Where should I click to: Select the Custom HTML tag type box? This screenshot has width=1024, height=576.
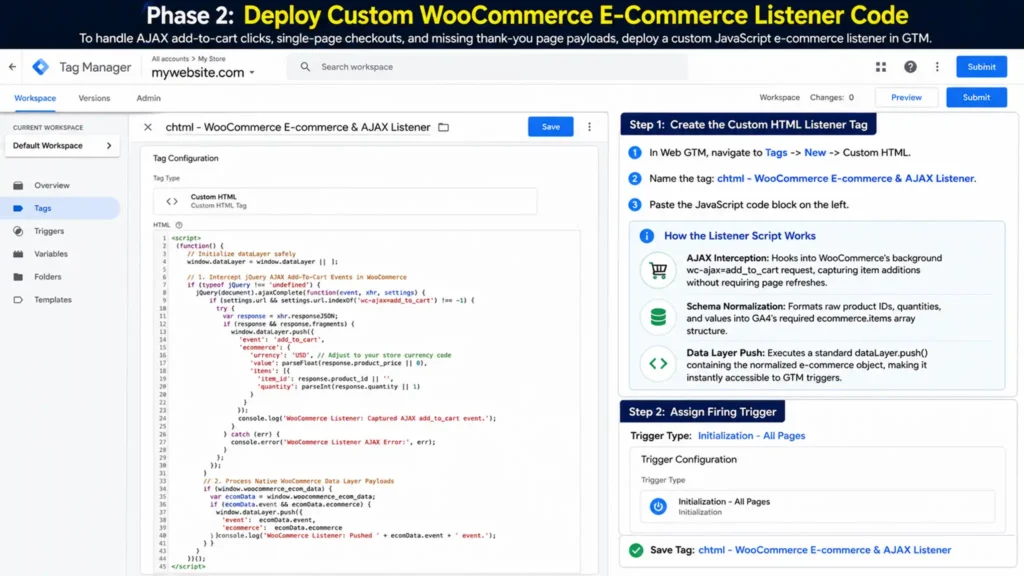345,201
